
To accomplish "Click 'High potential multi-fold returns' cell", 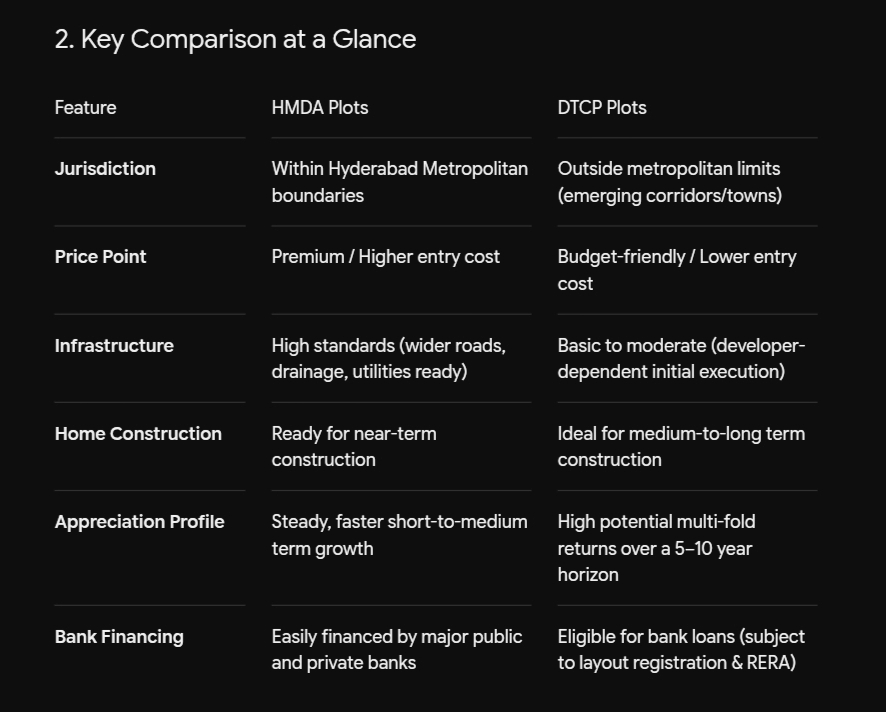I will (x=657, y=548).
